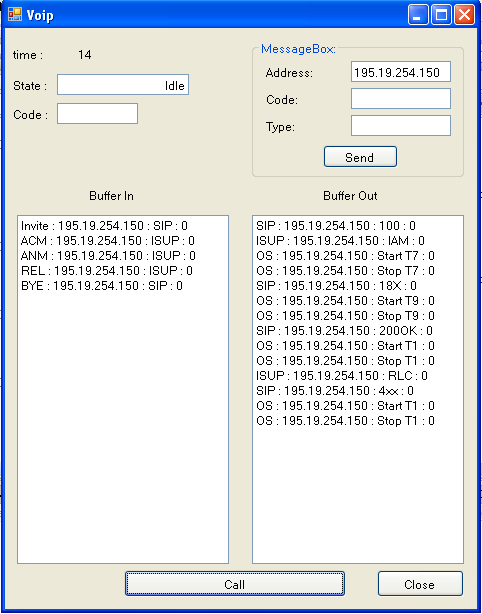Click the Code field under State

97,114
